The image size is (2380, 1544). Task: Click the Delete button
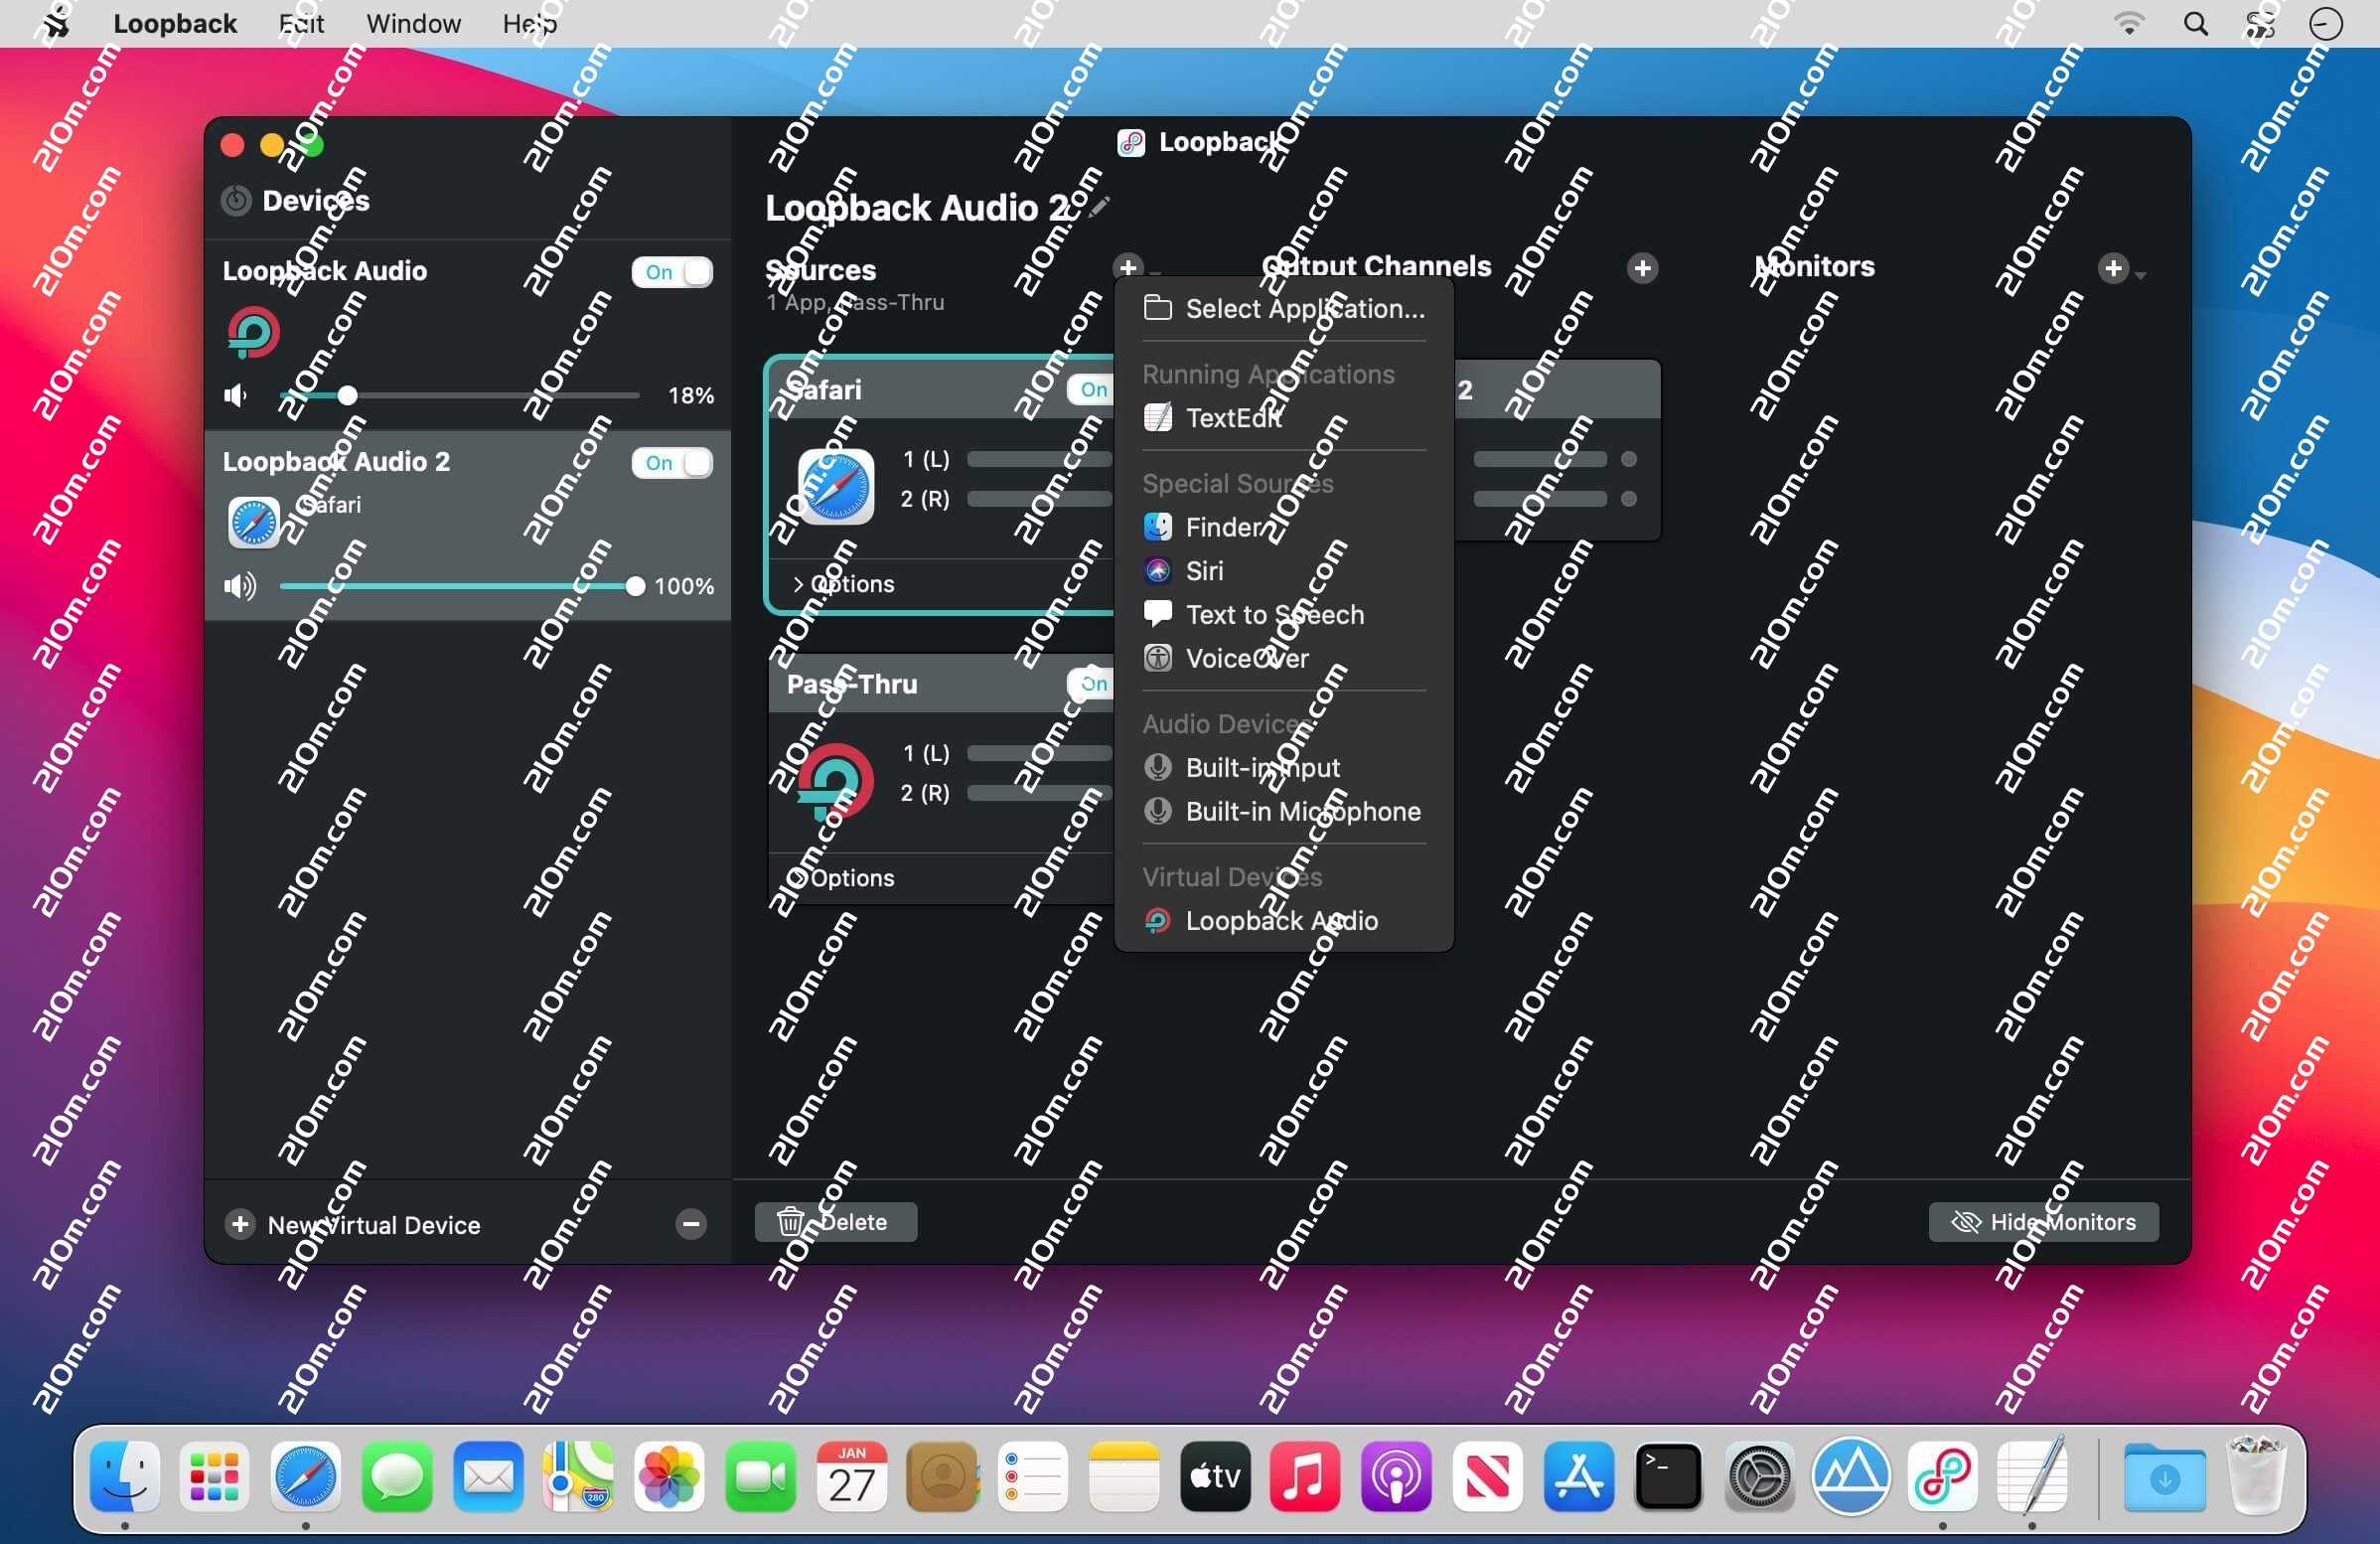click(x=835, y=1222)
